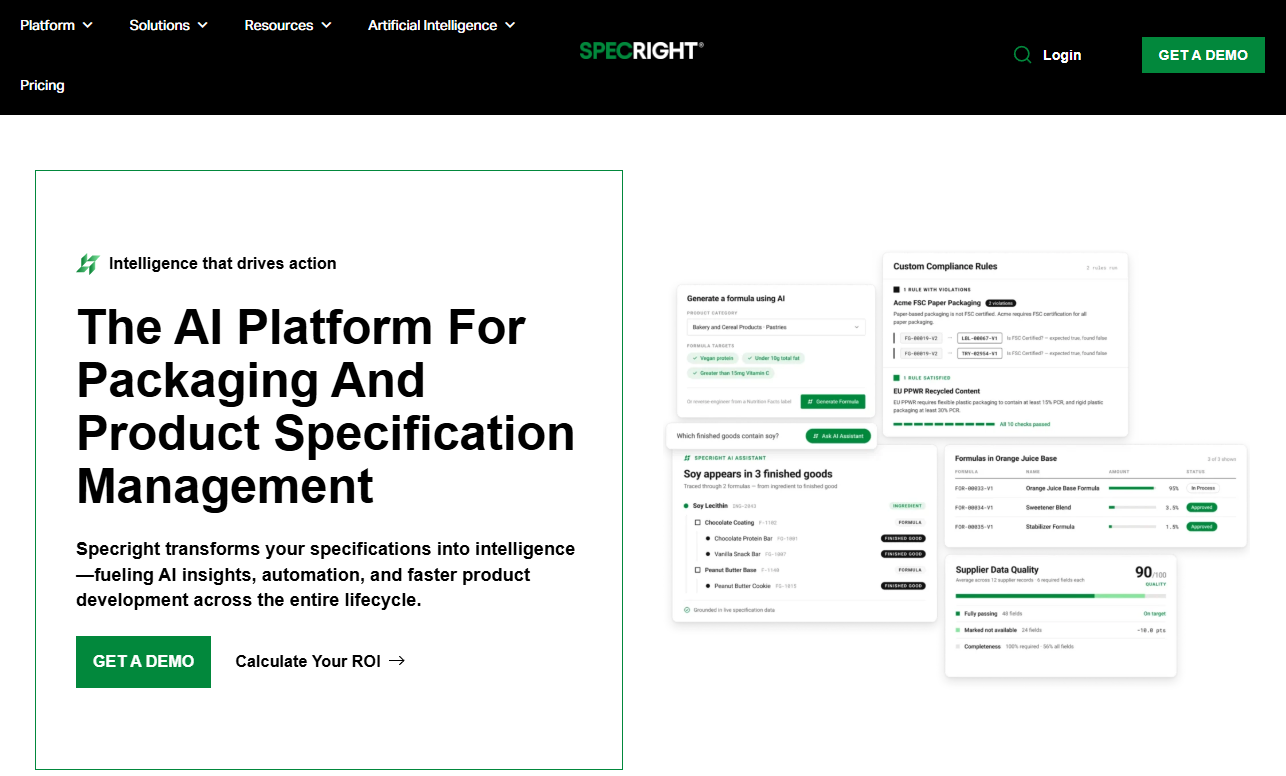
Task: Toggle the Peanut Butter Base checkbox
Action: [x=698, y=570]
